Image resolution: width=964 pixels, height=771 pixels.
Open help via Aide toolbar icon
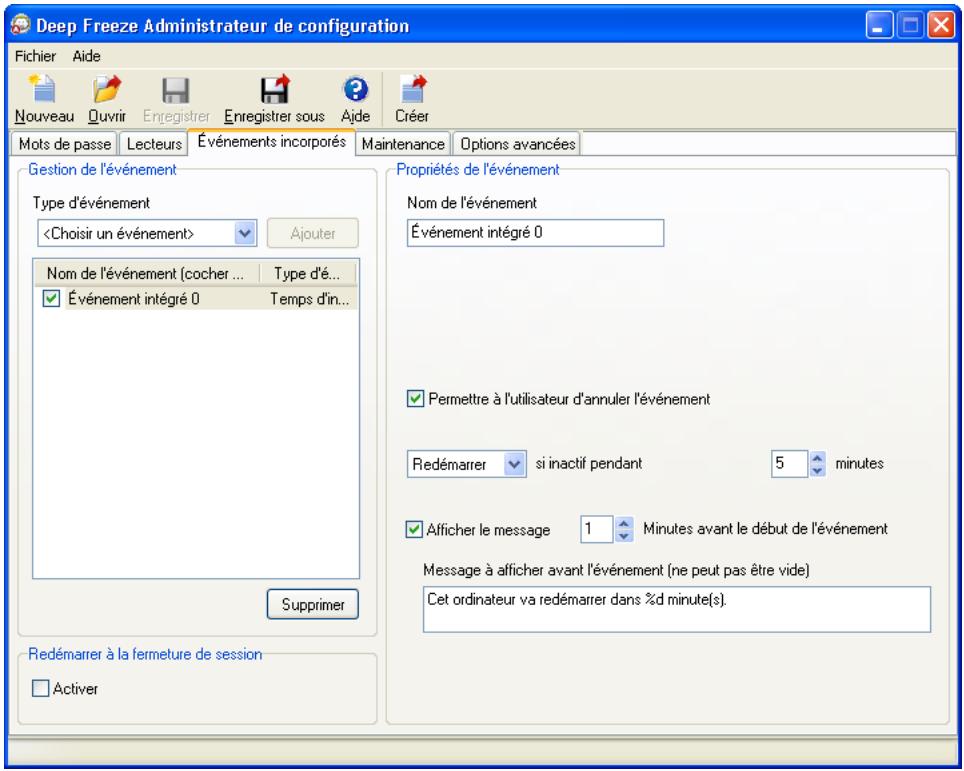click(355, 89)
